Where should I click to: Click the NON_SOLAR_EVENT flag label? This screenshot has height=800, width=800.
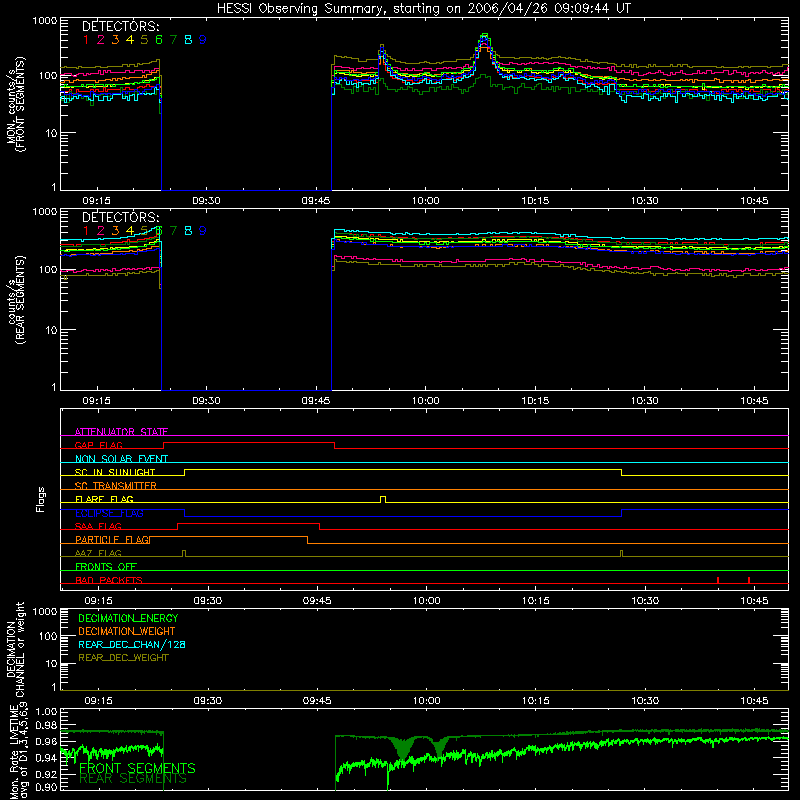click(x=121, y=459)
